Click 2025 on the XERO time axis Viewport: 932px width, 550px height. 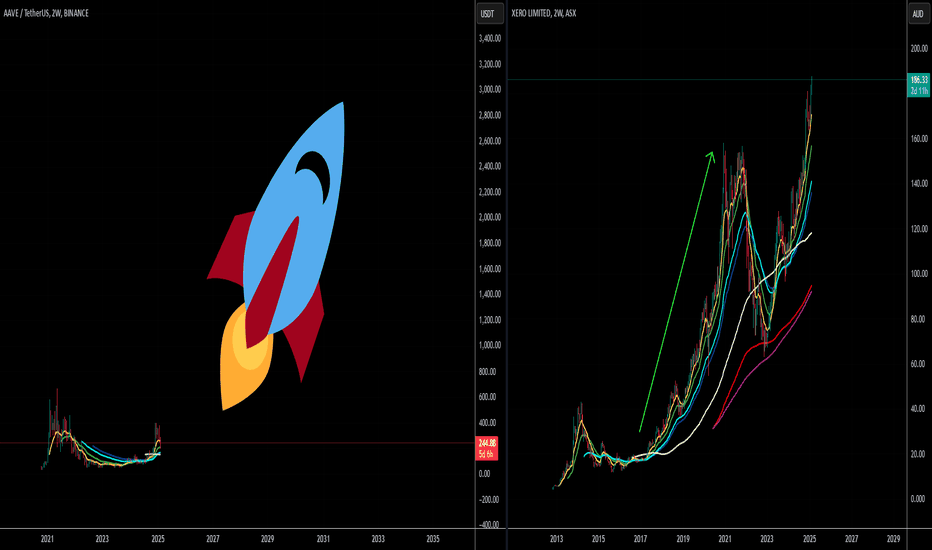pos(810,539)
